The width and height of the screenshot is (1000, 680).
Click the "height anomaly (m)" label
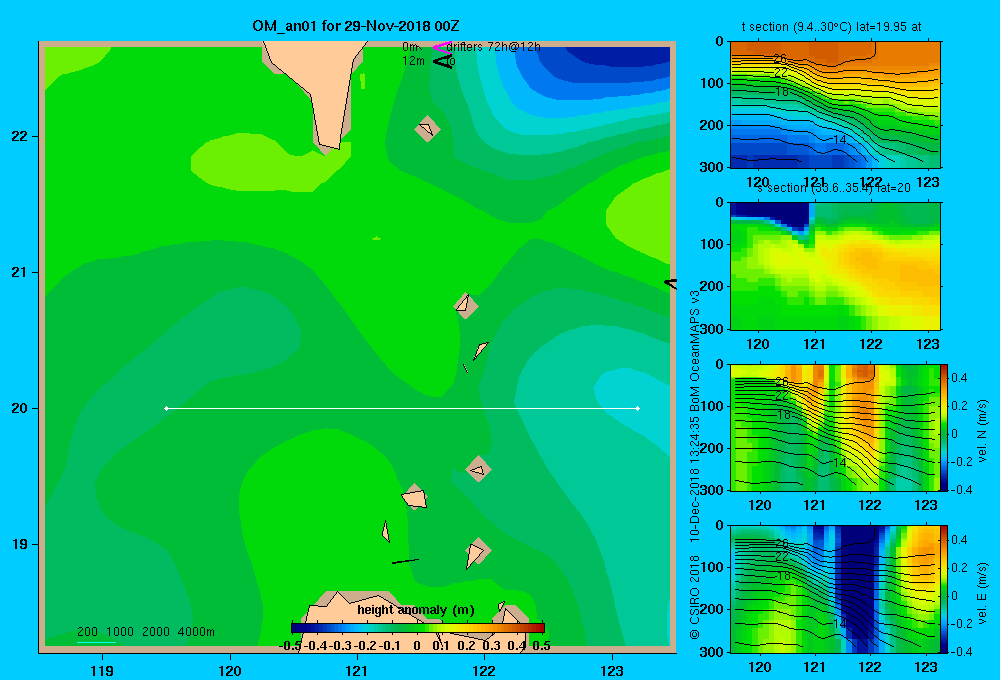(416, 610)
